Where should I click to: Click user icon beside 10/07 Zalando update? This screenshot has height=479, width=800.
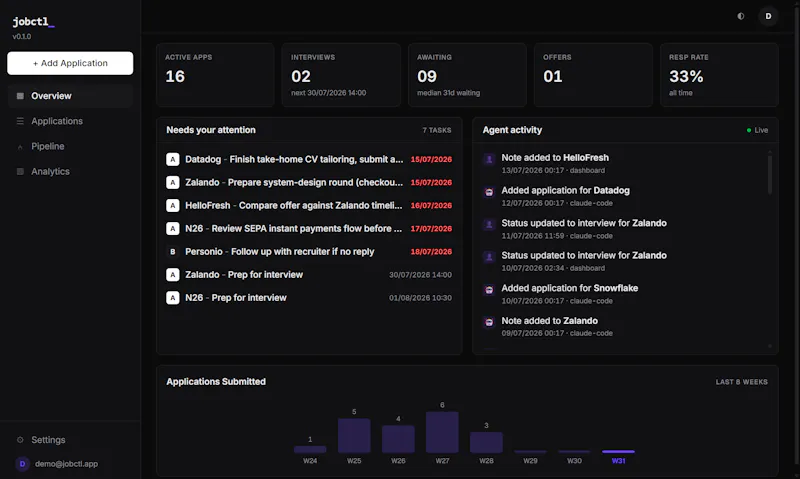pyautogui.click(x=489, y=257)
